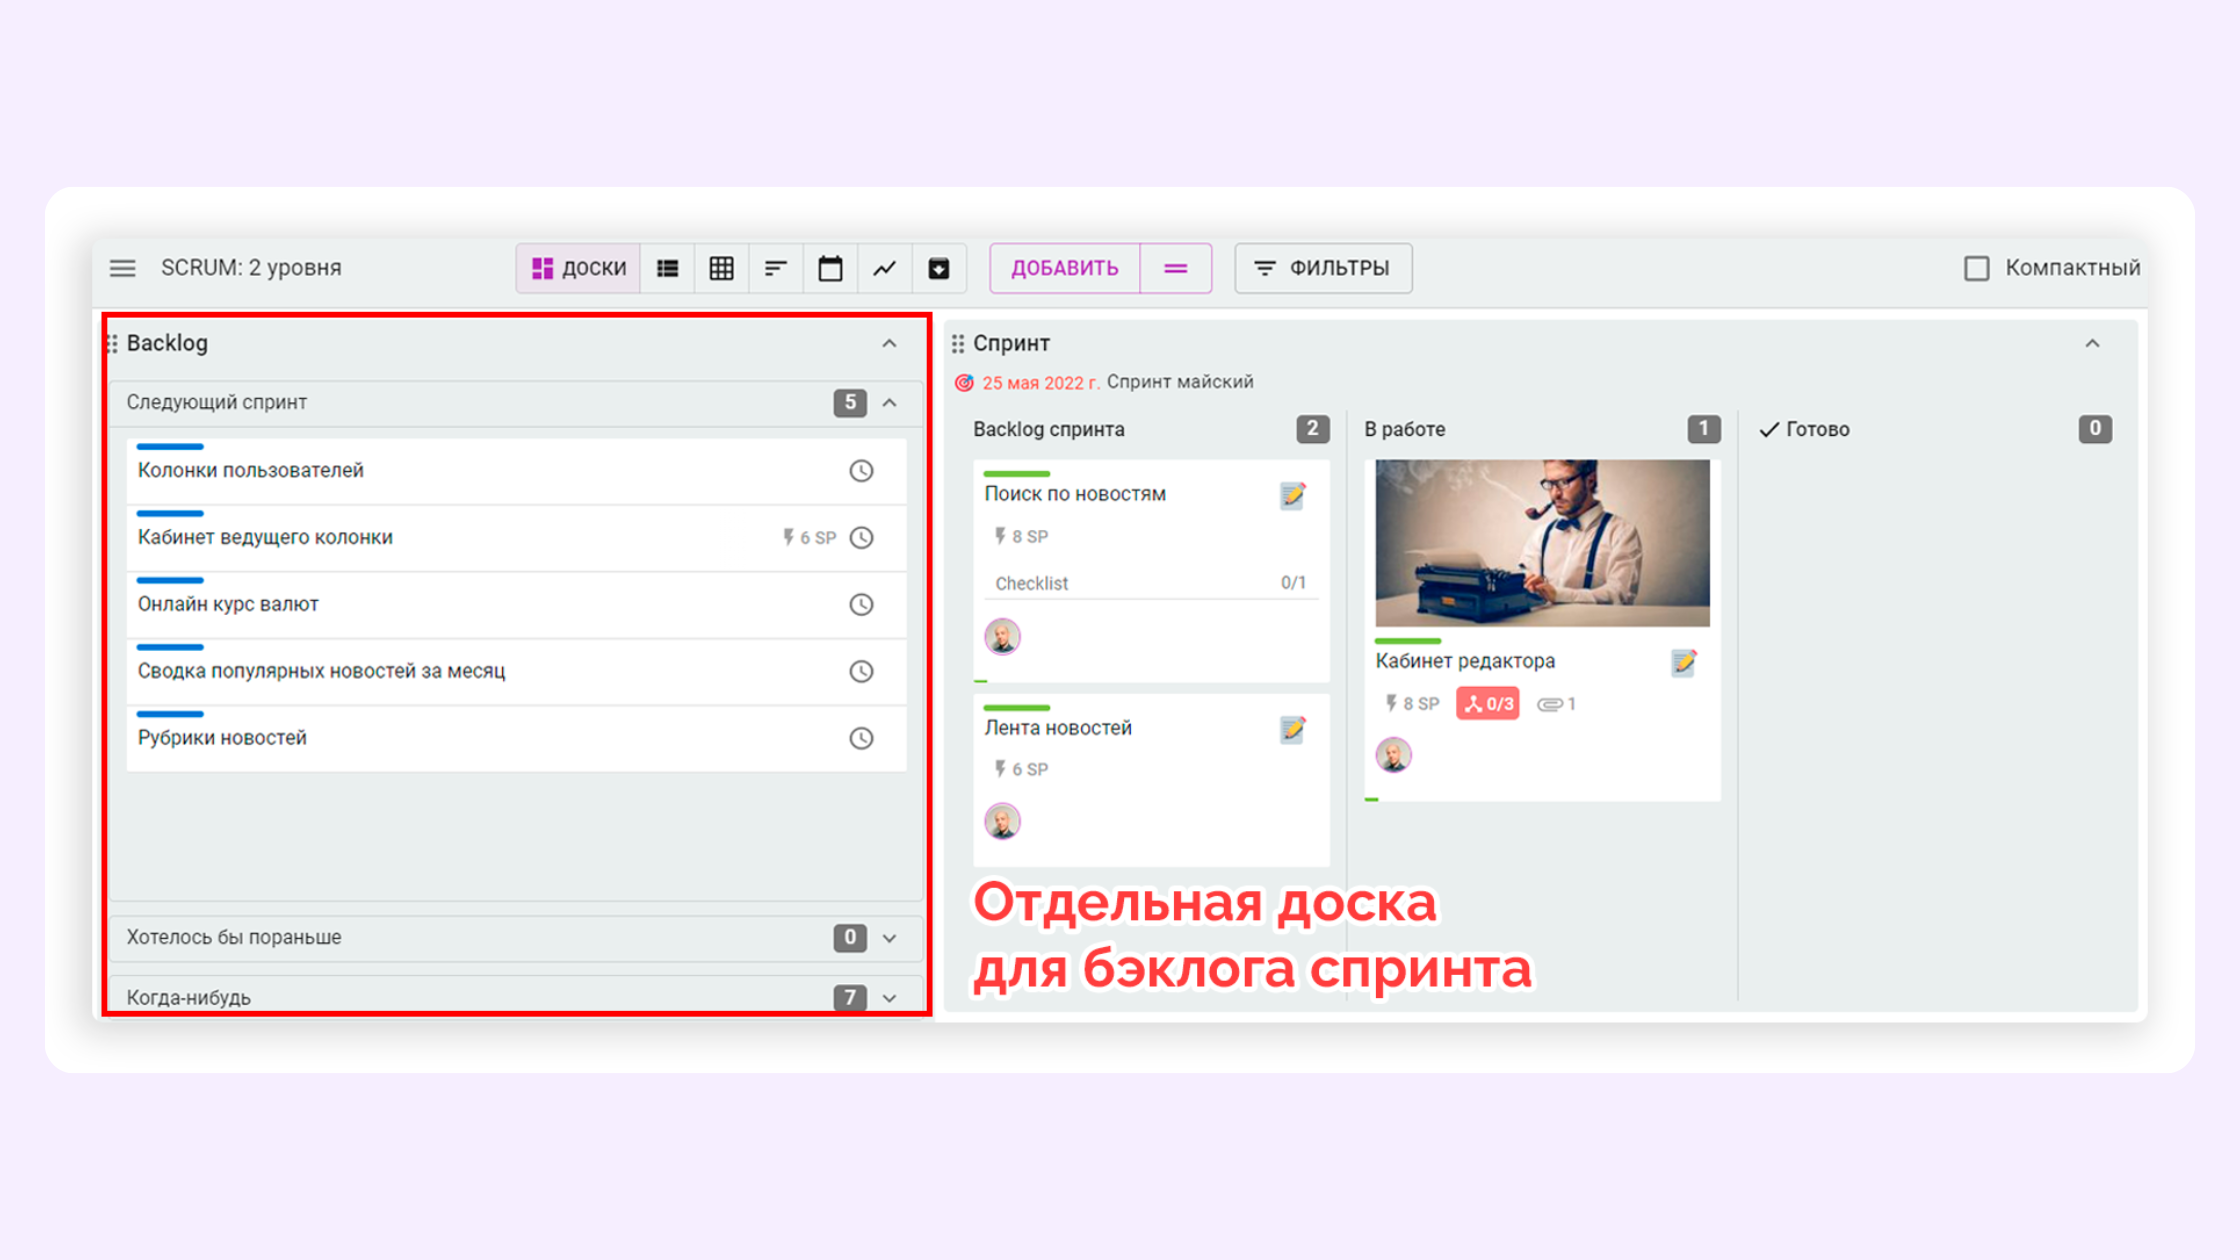Open the calendar view

coord(830,268)
